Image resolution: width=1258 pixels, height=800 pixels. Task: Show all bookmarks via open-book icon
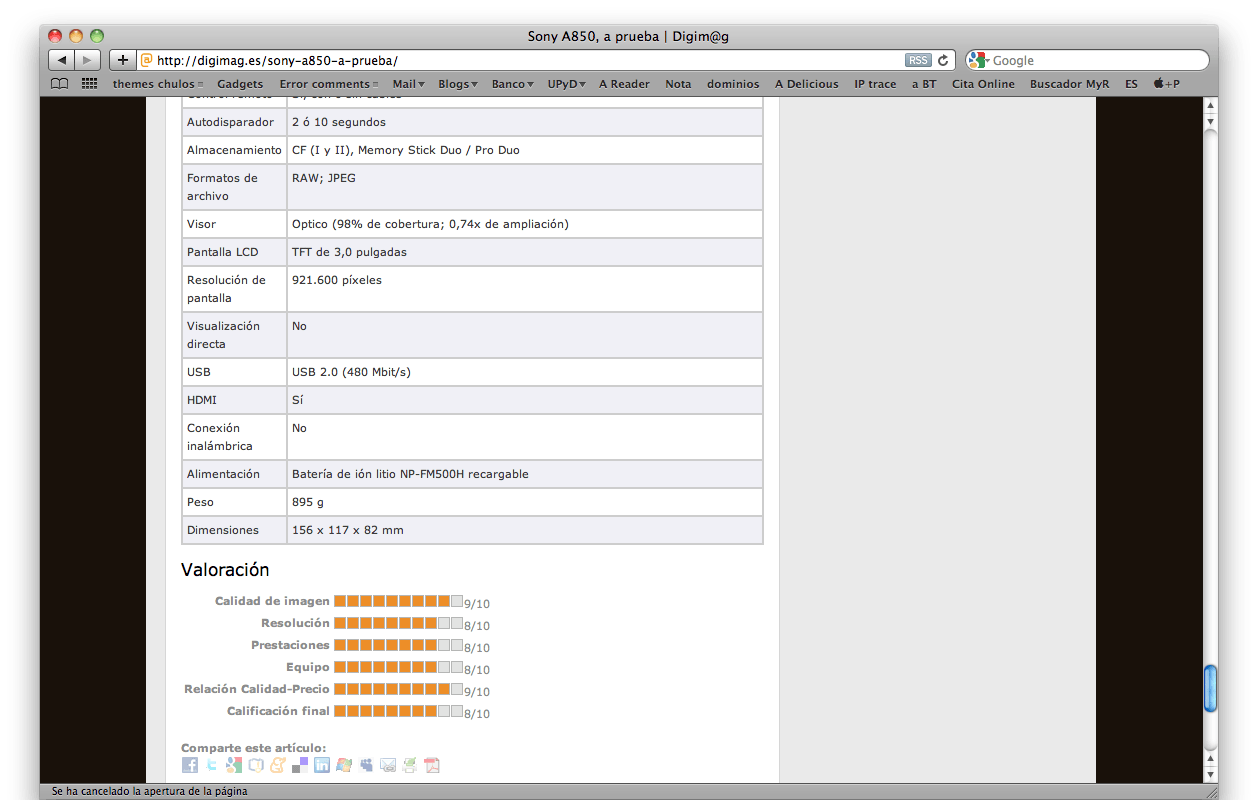pos(60,84)
